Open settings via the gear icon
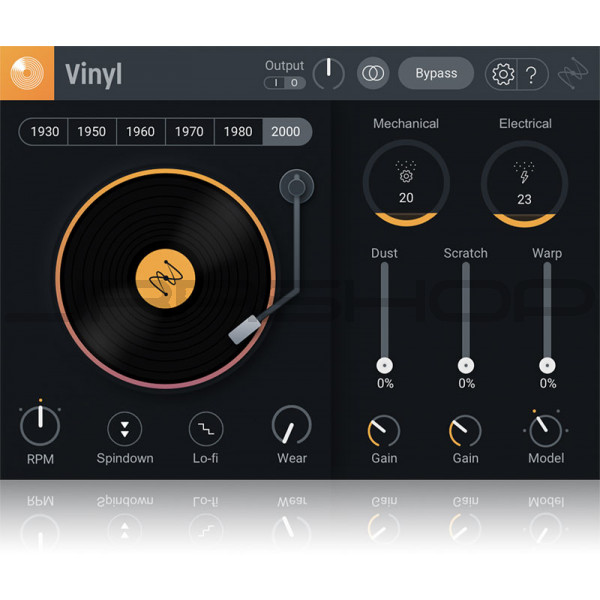Screen dimensions: 600x600 tap(502, 74)
